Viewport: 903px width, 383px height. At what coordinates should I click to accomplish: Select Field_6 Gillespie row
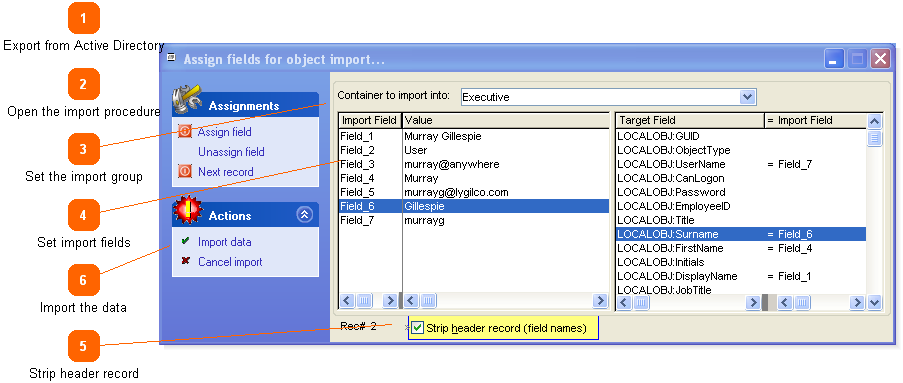473,206
